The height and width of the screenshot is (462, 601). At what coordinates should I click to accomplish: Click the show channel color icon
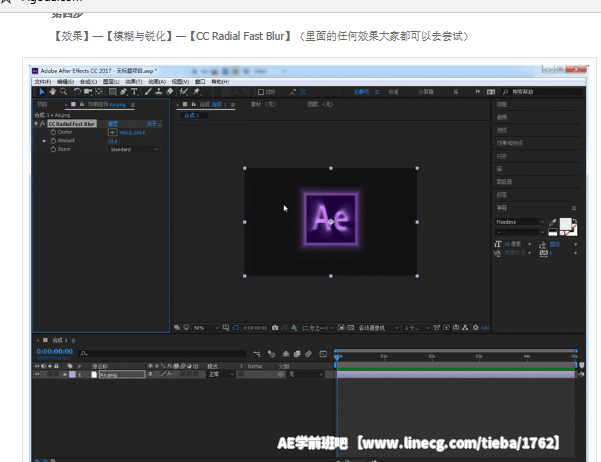point(294,328)
